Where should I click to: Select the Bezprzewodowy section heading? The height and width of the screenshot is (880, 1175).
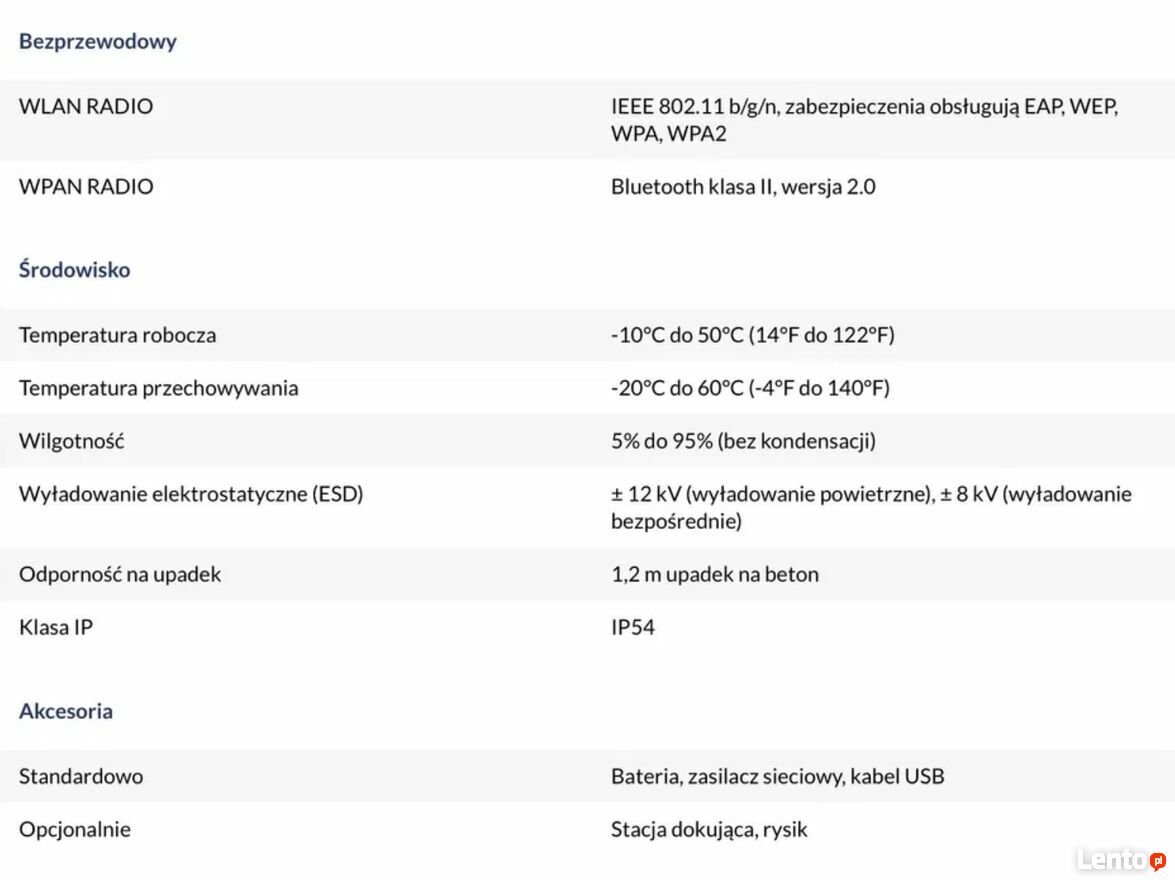tap(97, 41)
